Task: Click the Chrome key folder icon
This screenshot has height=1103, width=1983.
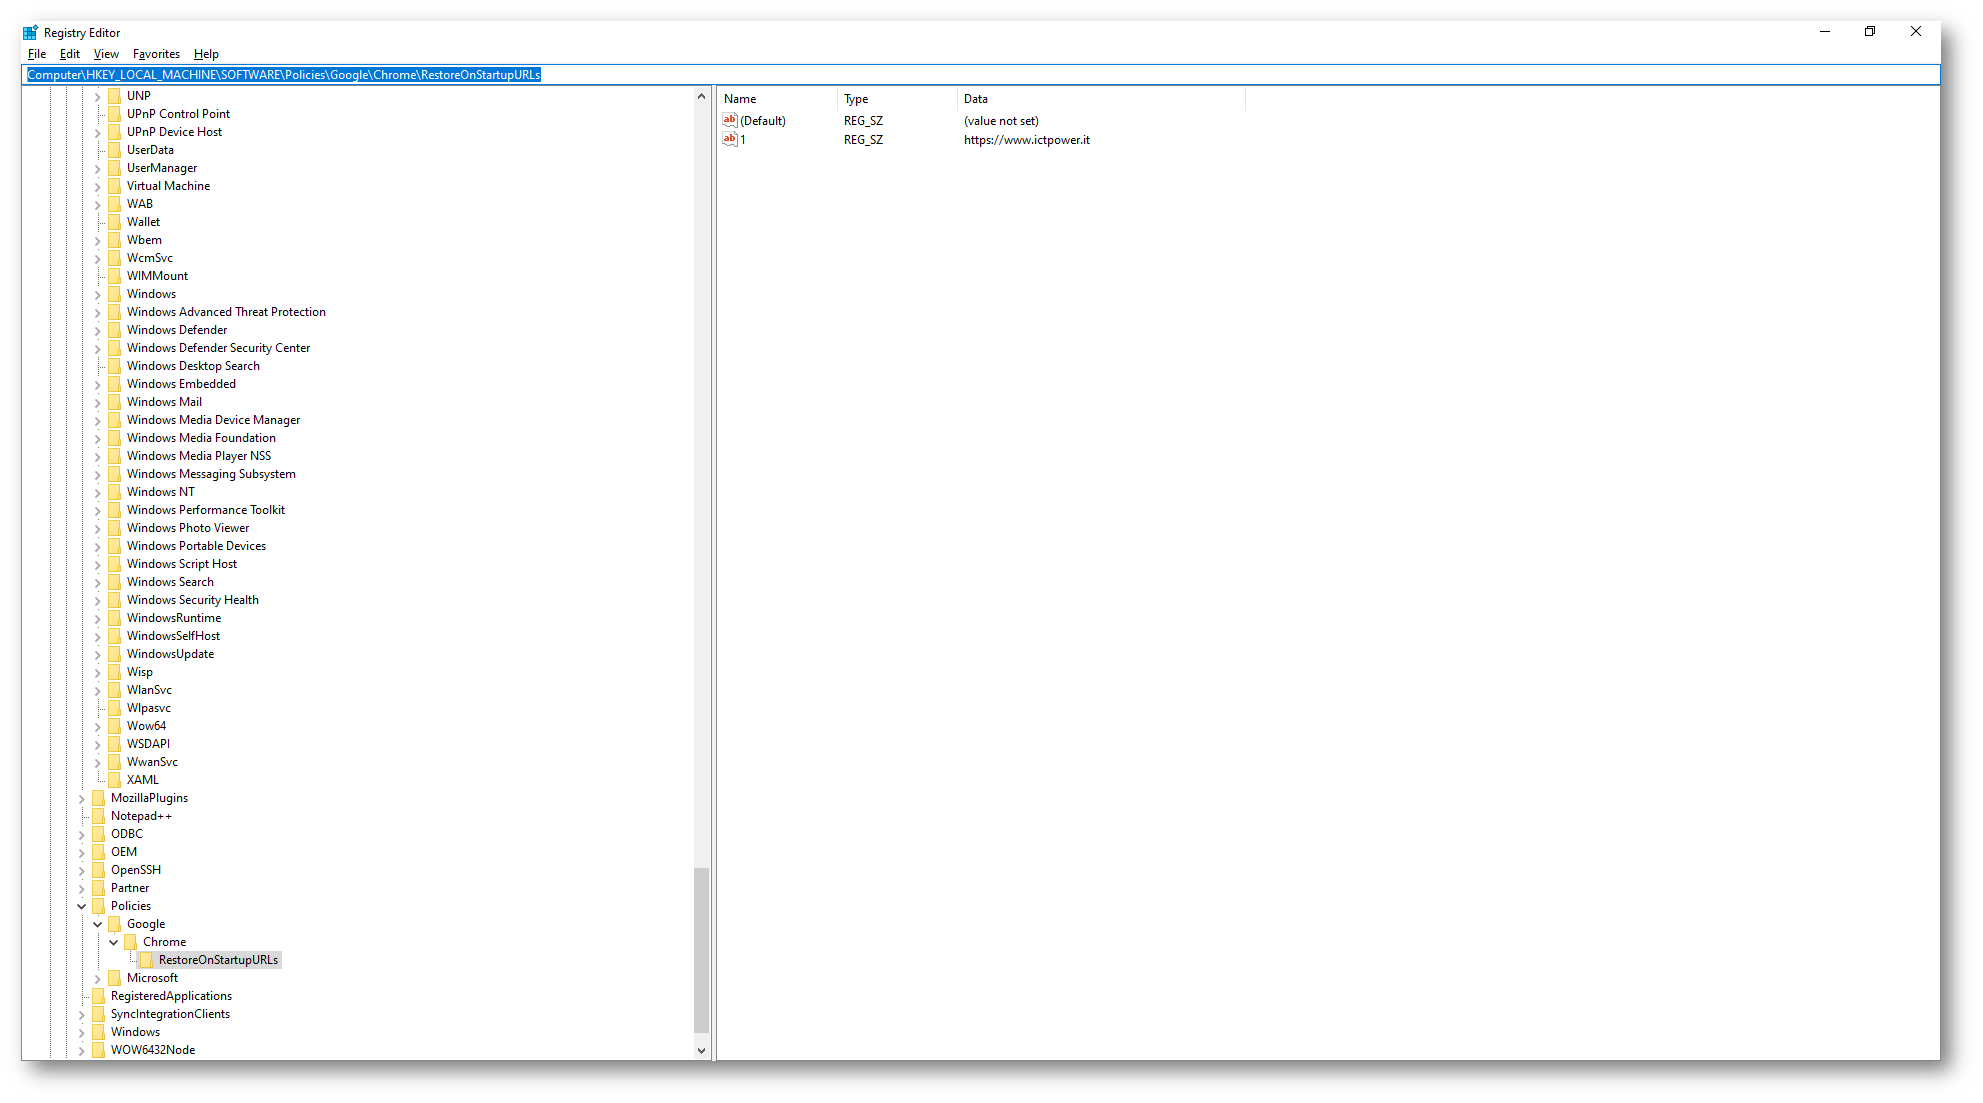Action: click(x=131, y=942)
